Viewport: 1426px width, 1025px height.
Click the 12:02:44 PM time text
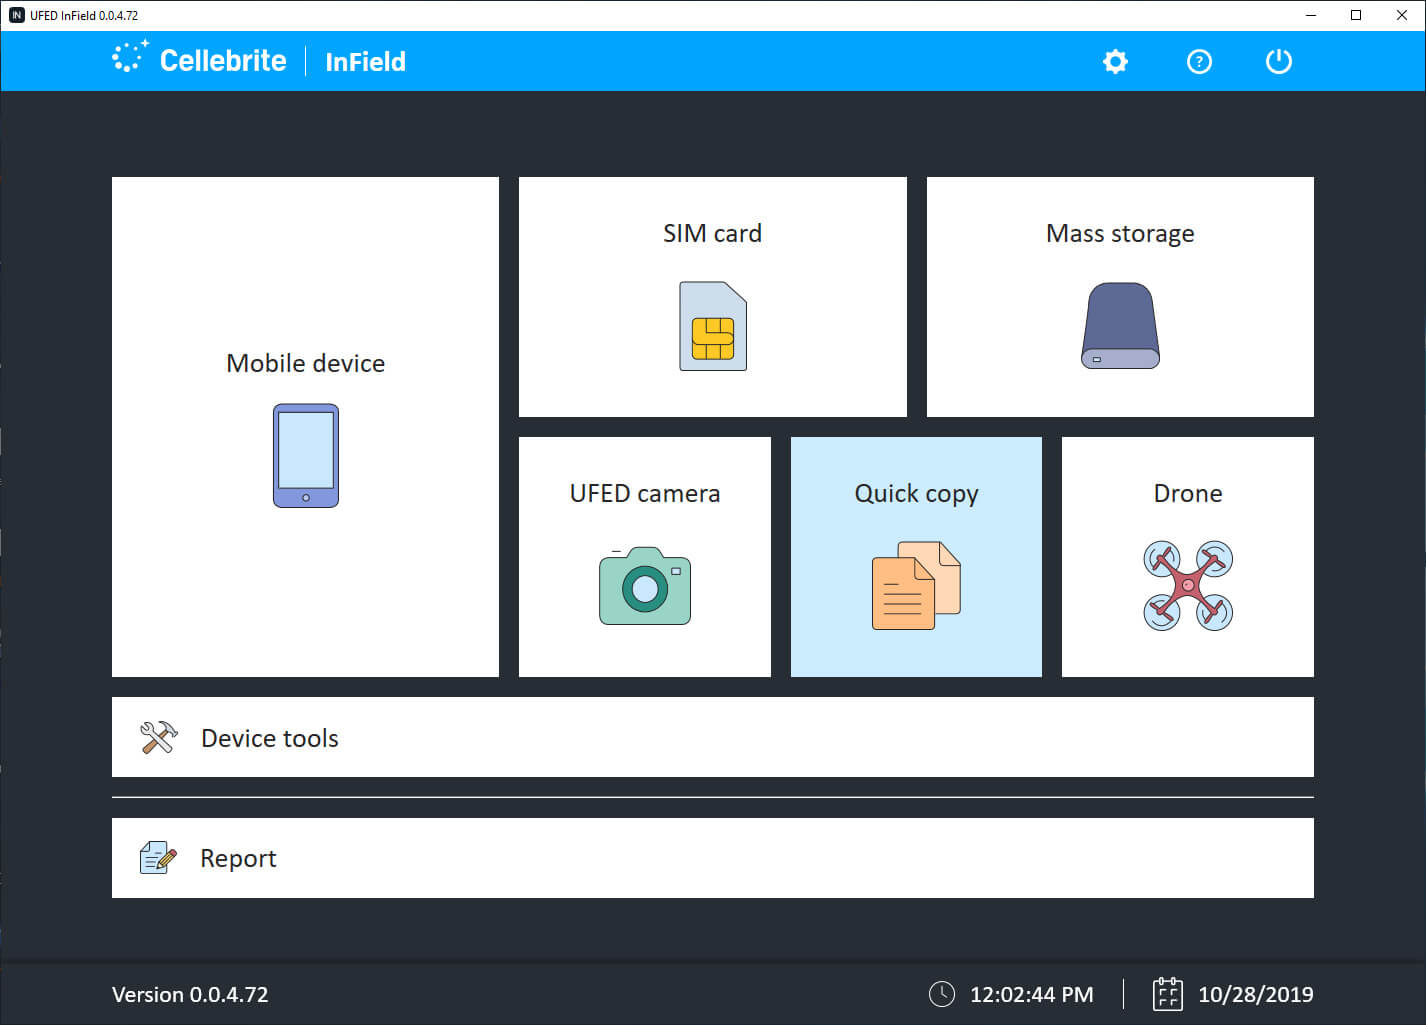[1032, 994]
